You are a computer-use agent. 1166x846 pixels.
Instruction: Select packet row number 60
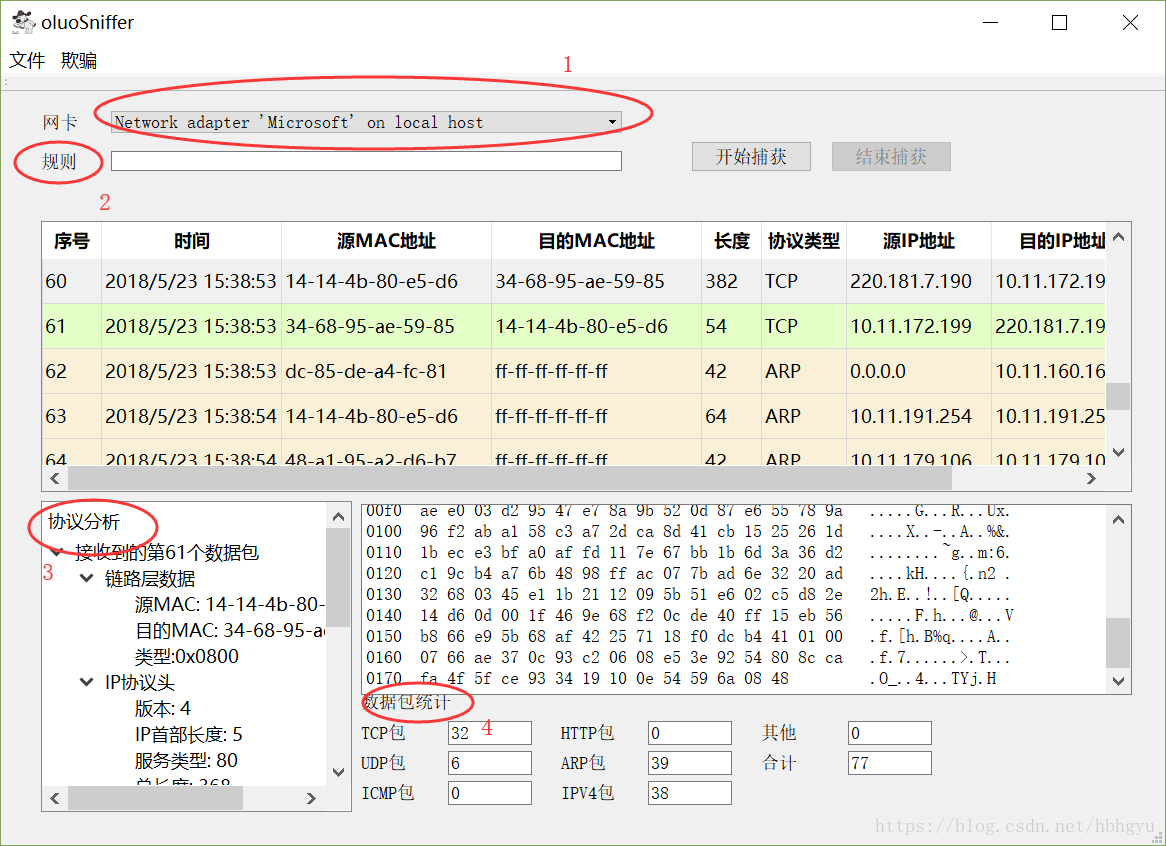(573, 281)
